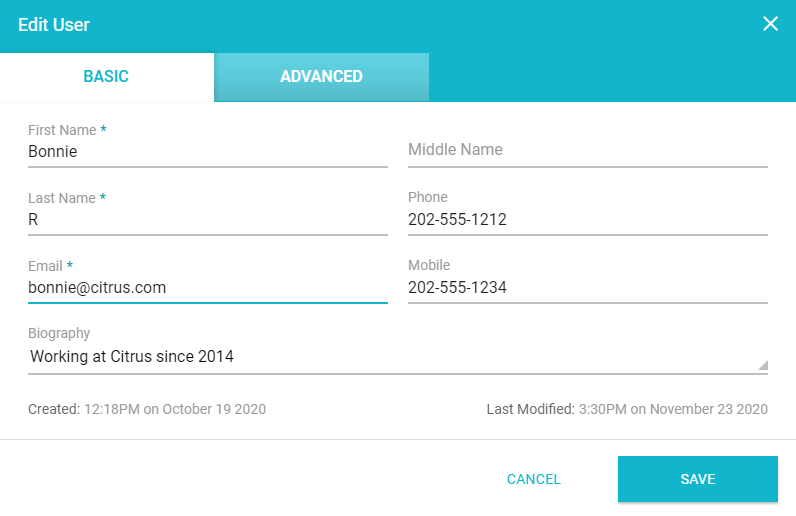This screenshot has height=516, width=796.
Task: Grab the Biography textarea resize handle
Action: click(x=763, y=366)
